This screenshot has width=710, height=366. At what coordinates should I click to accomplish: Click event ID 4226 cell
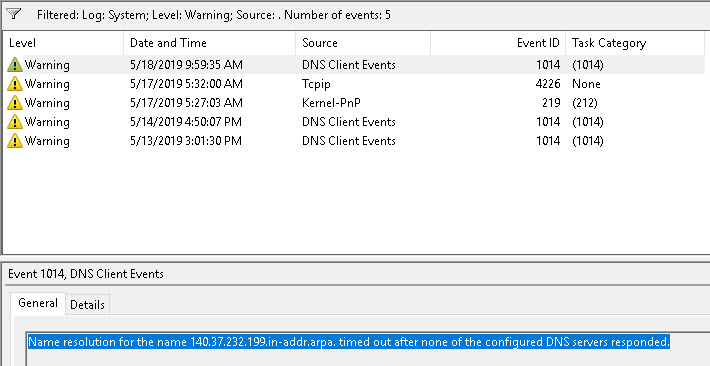548,84
